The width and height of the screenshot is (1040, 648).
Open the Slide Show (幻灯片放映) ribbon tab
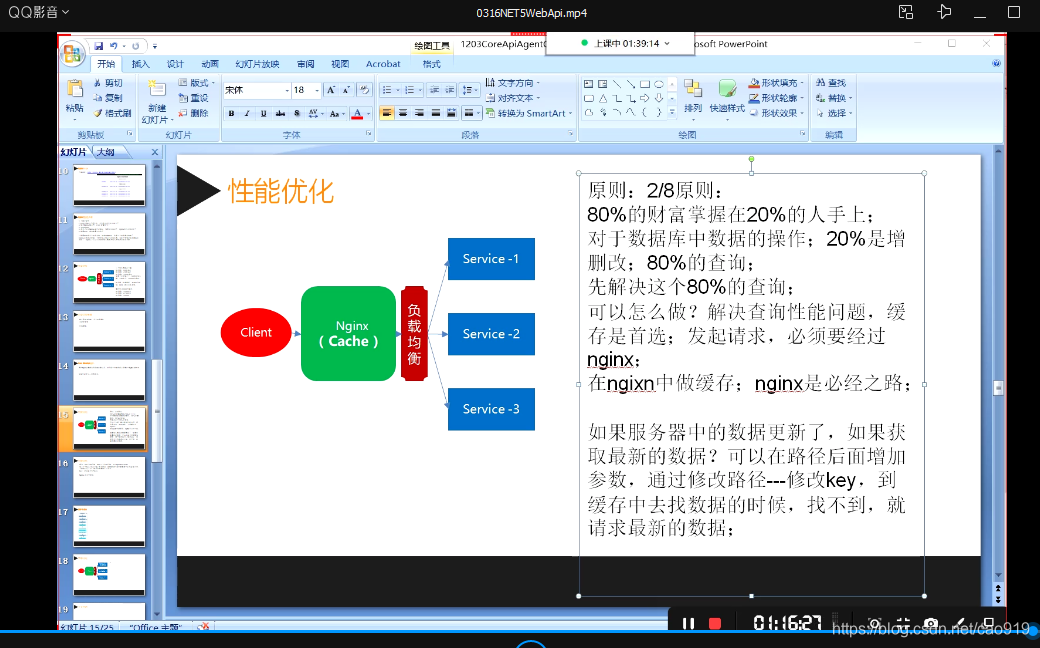coord(257,64)
